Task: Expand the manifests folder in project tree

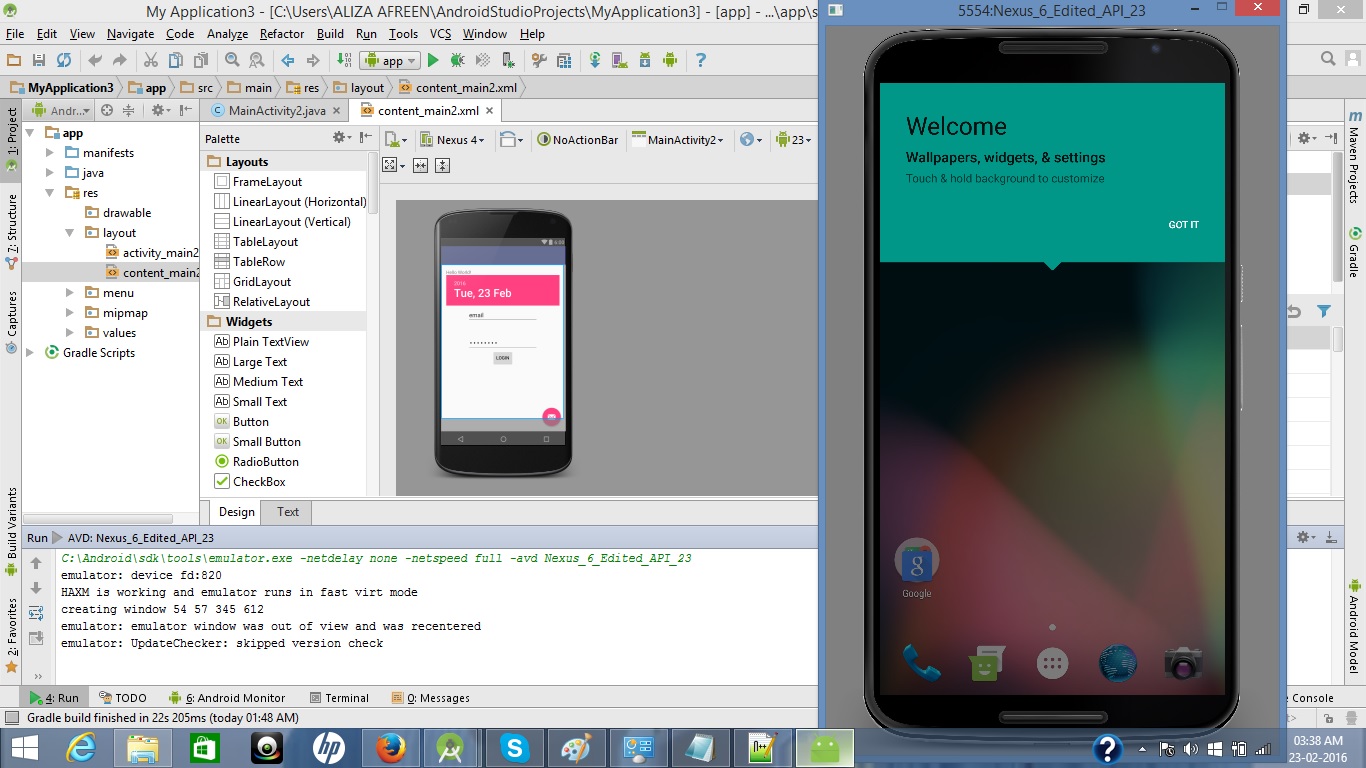Action: 50,153
